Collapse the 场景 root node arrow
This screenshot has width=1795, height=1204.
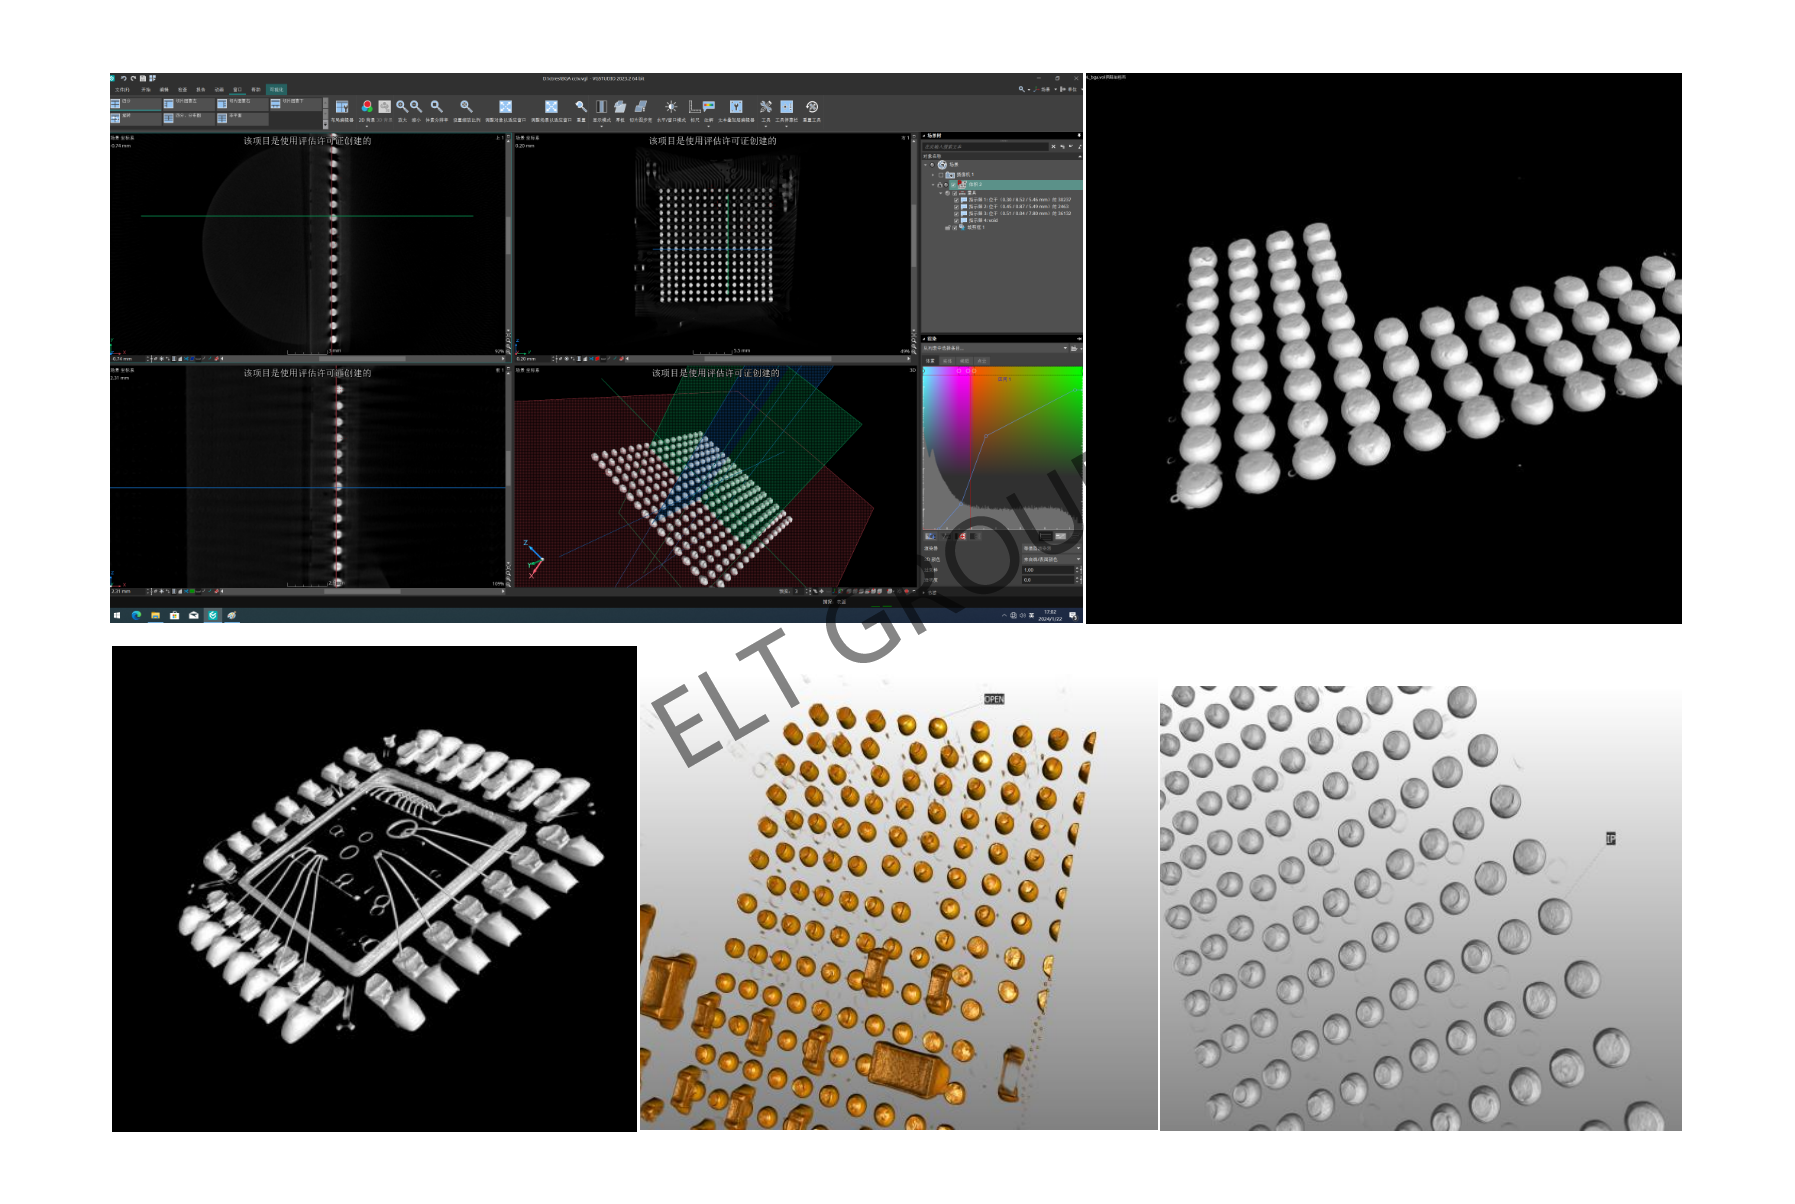925,165
